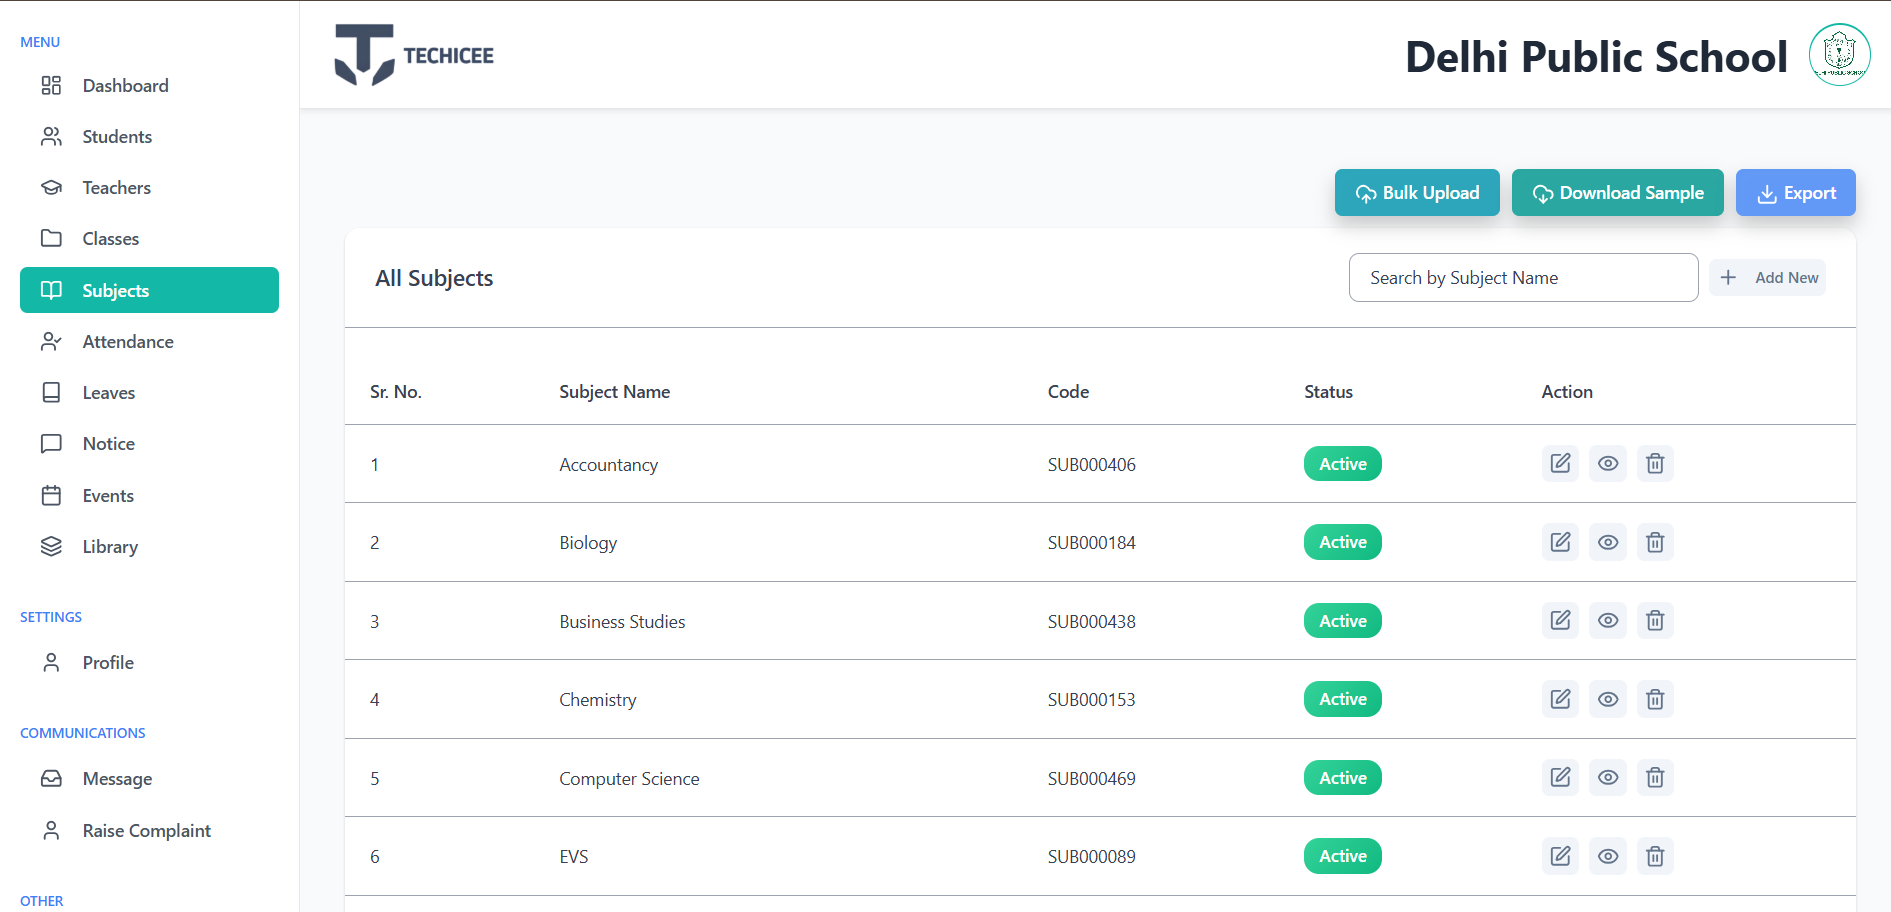1891x912 pixels.
Task: Click the edit pencil icon for Accountancy
Action: [x=1560, y=463]
